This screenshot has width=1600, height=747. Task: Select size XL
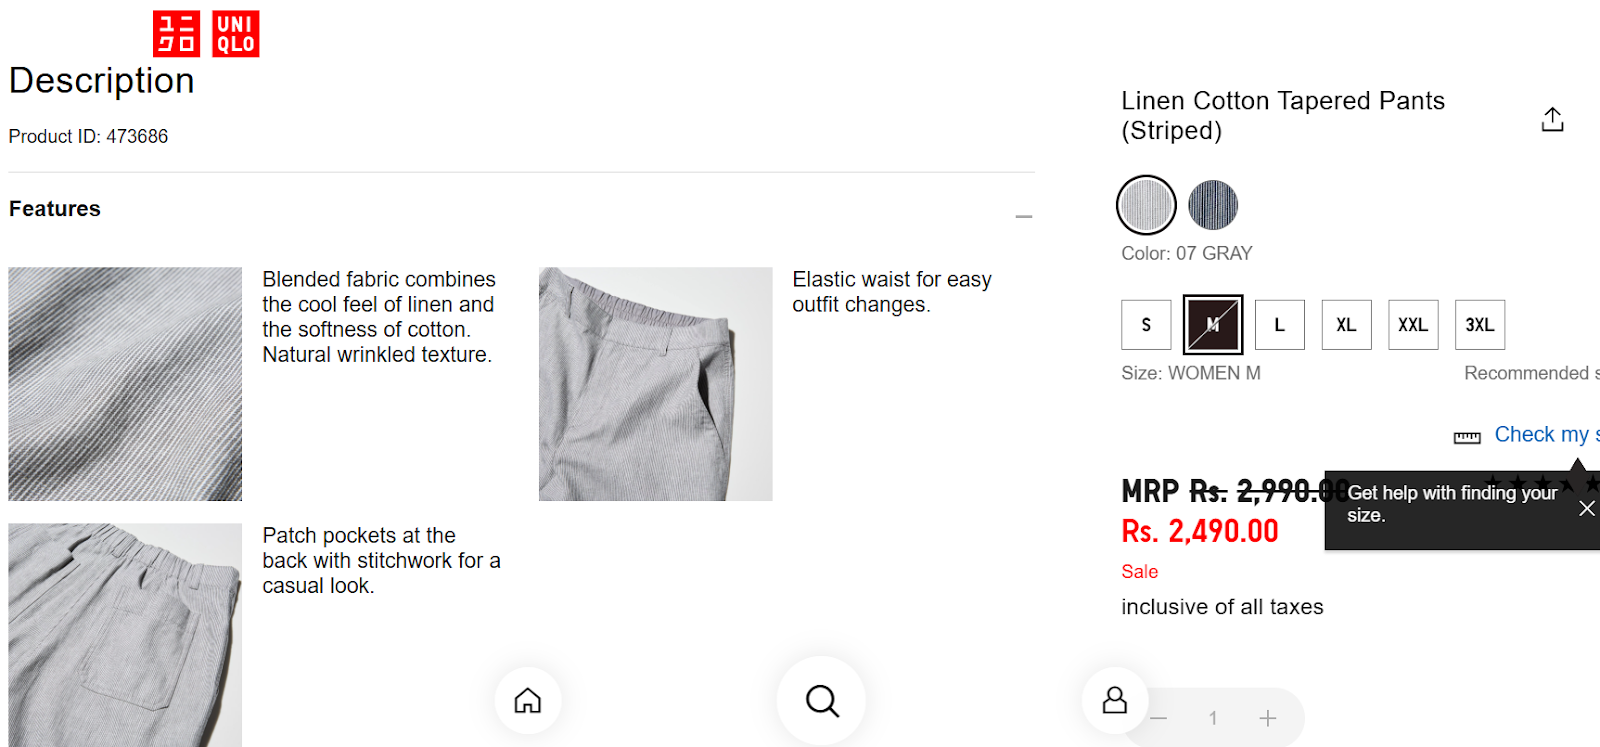coord(1346,324)
